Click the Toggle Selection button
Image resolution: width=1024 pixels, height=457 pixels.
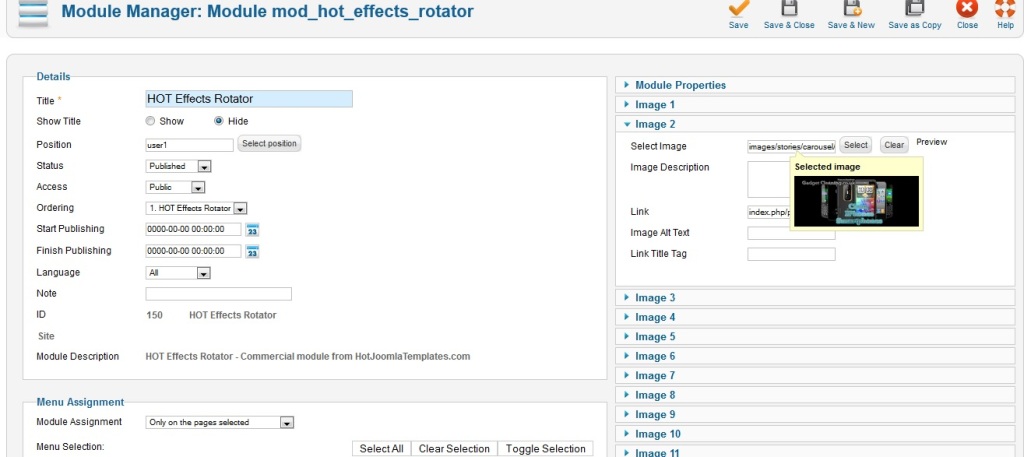545,449
